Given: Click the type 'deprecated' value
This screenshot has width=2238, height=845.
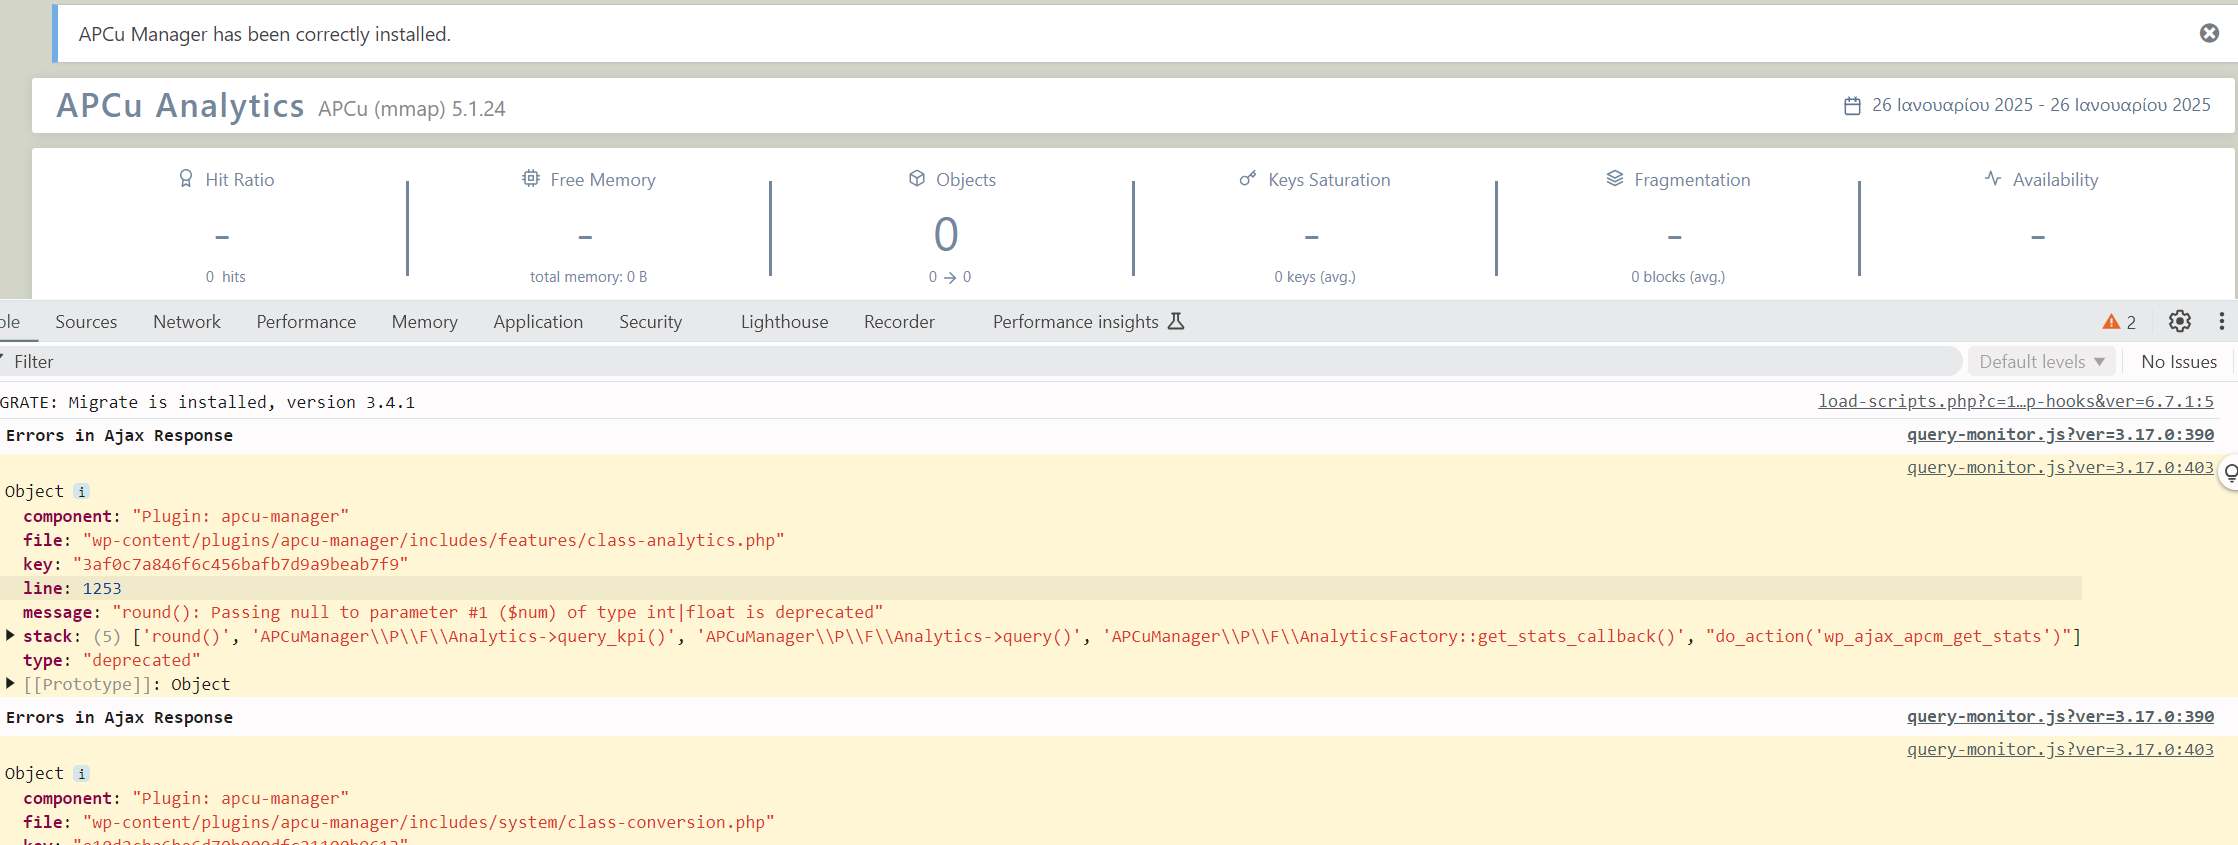Looking at the screenshot, I should coord(141,660).
